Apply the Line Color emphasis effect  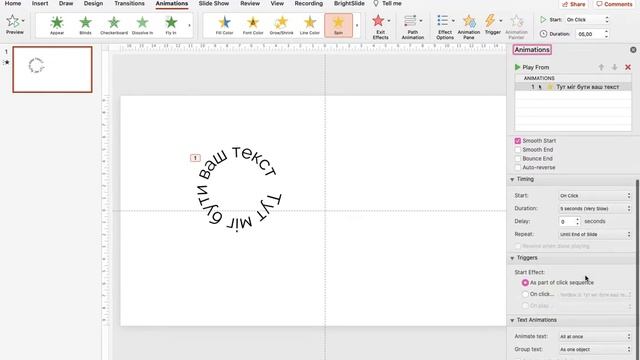pyautogui.click(x=310, y=25)
